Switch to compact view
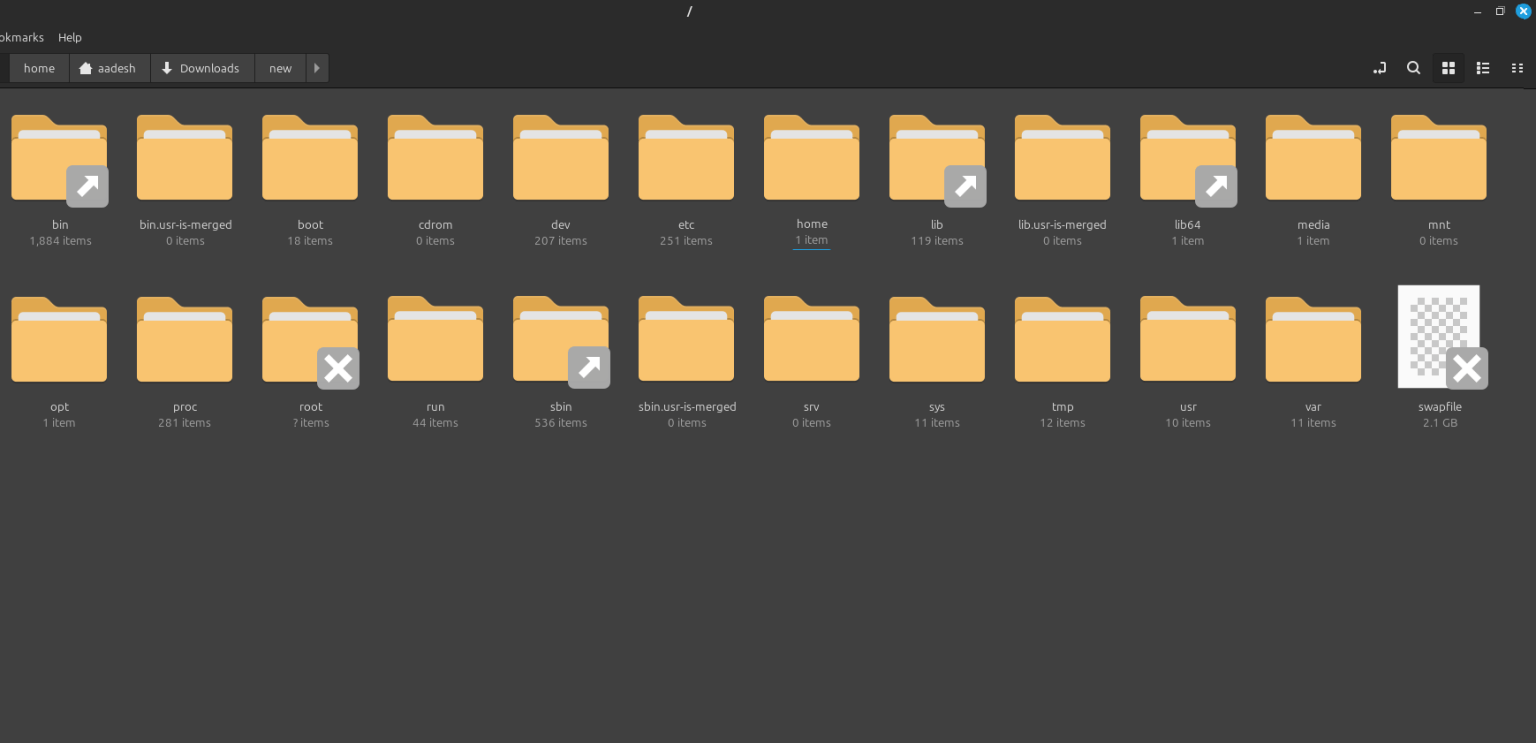Image resolution: width=1536 pixels, height=743 pixels. tap(1517, 68)
